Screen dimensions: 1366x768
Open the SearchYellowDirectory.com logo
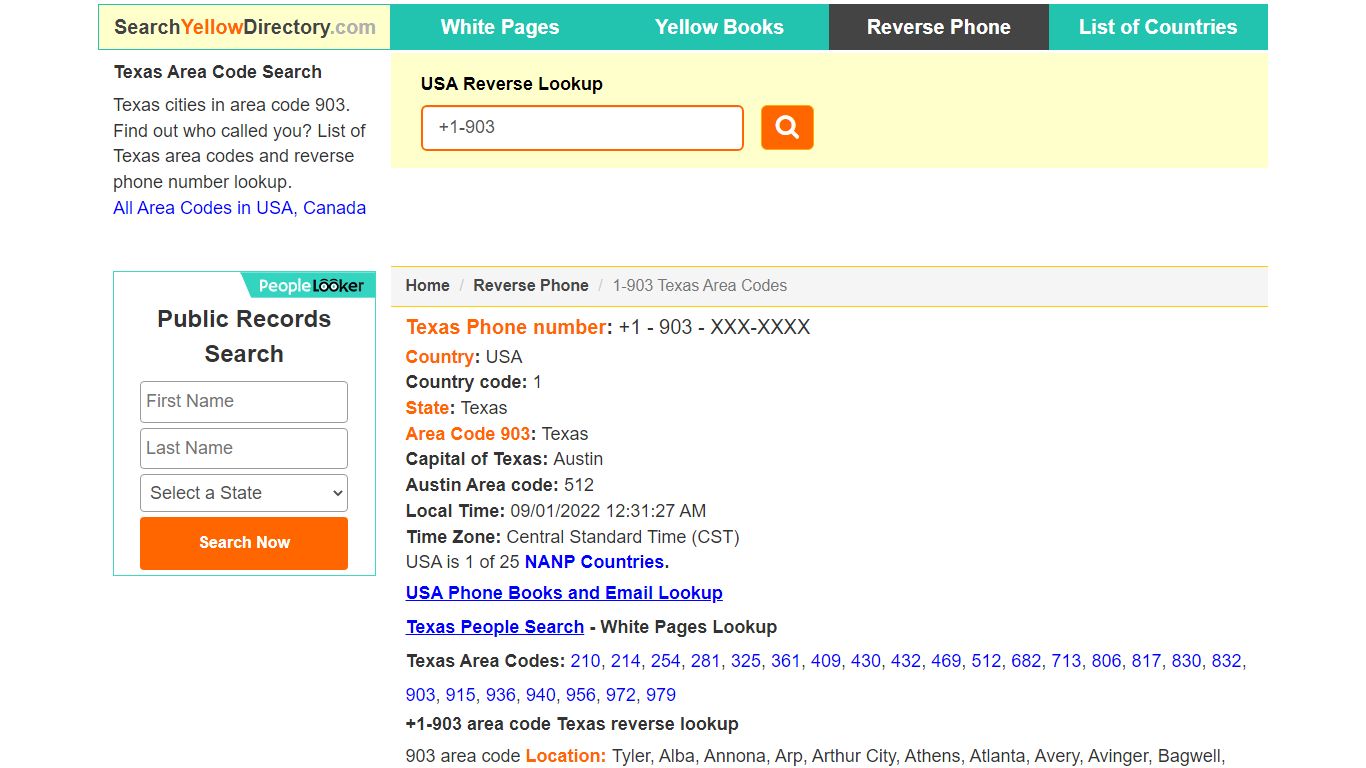pyautogui.click(x=245, y=27)
